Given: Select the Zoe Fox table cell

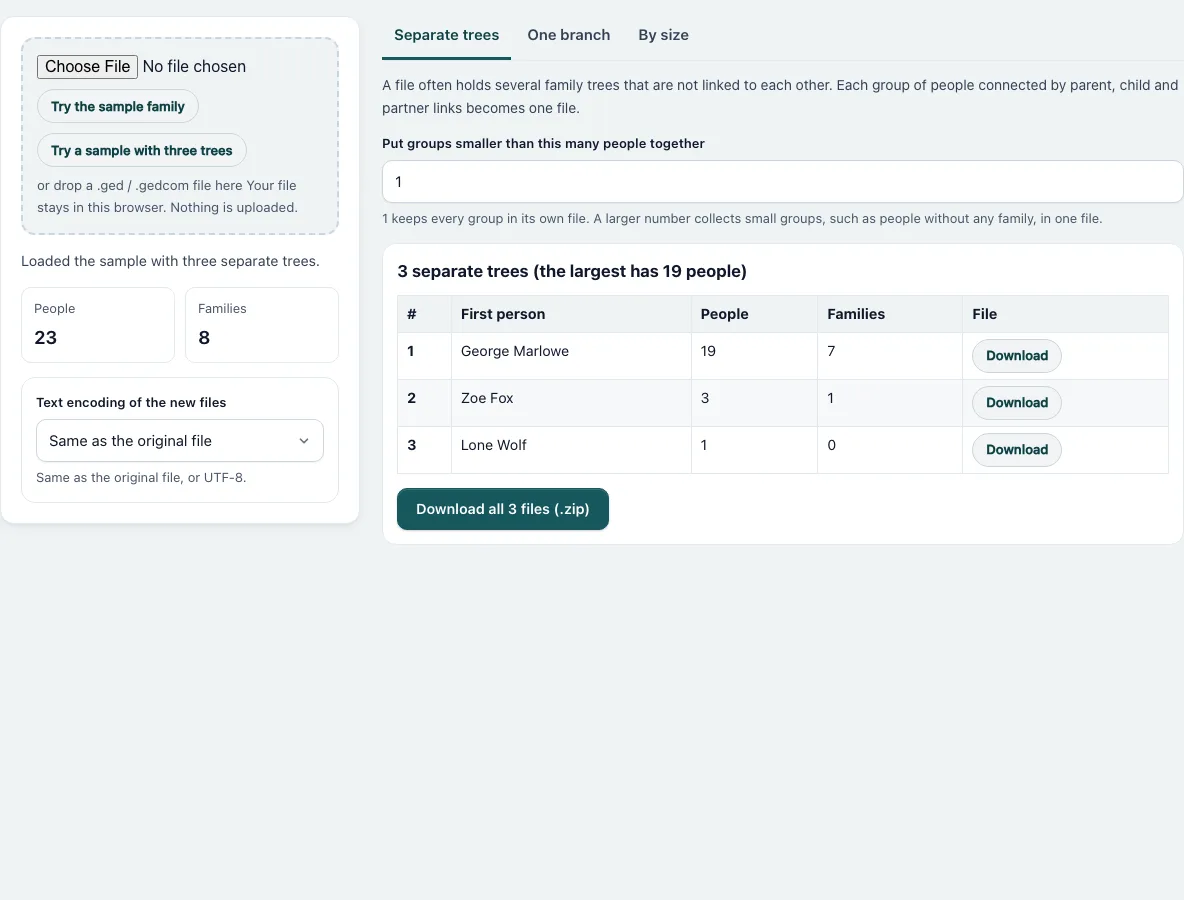Looking at the screenshot, I should tap(571, 402).
